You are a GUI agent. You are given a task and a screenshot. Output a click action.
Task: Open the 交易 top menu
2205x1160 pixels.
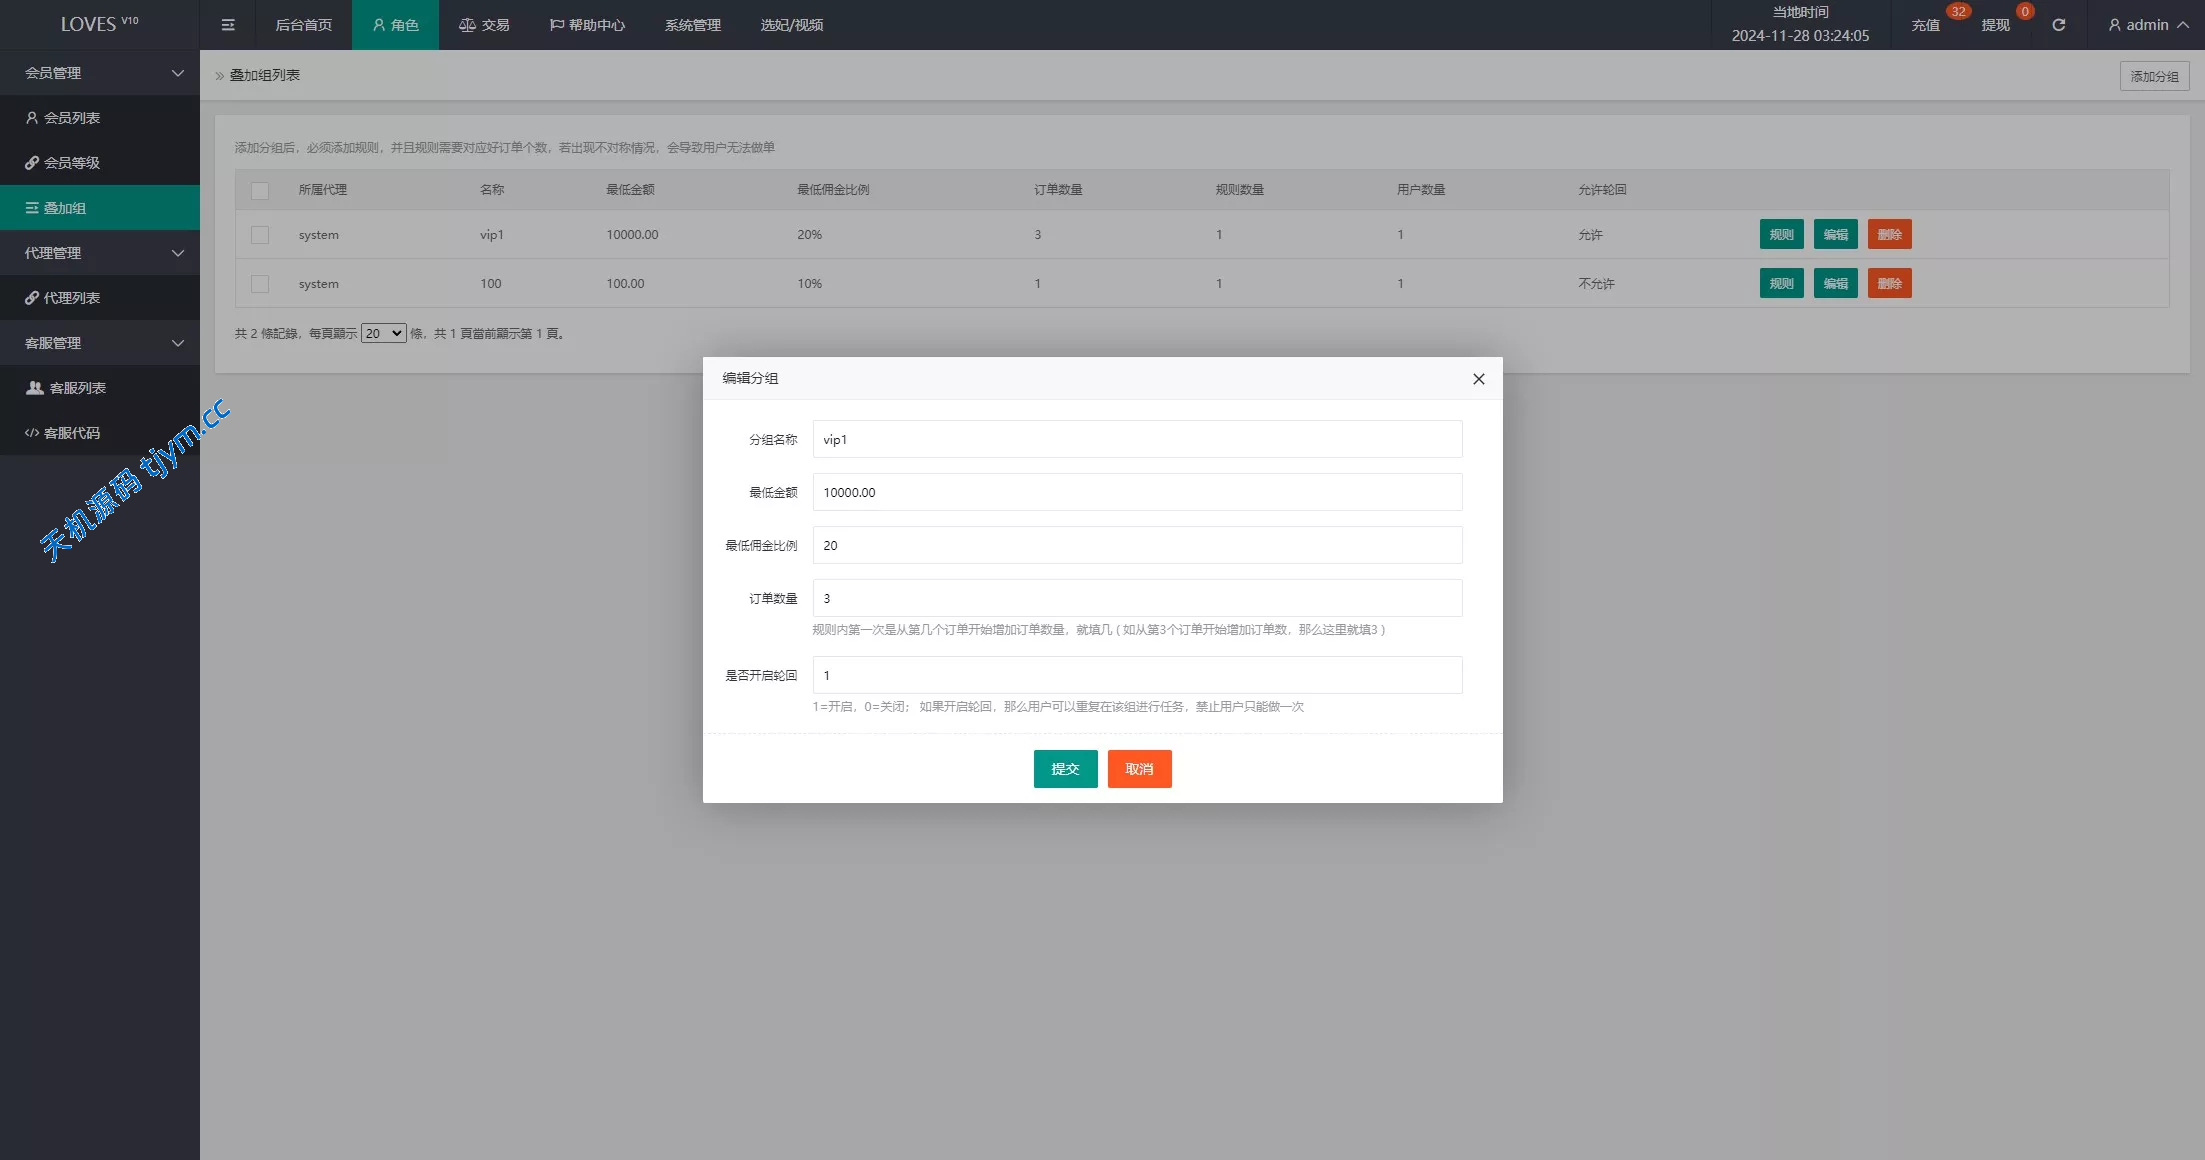(x=484, y=25)
